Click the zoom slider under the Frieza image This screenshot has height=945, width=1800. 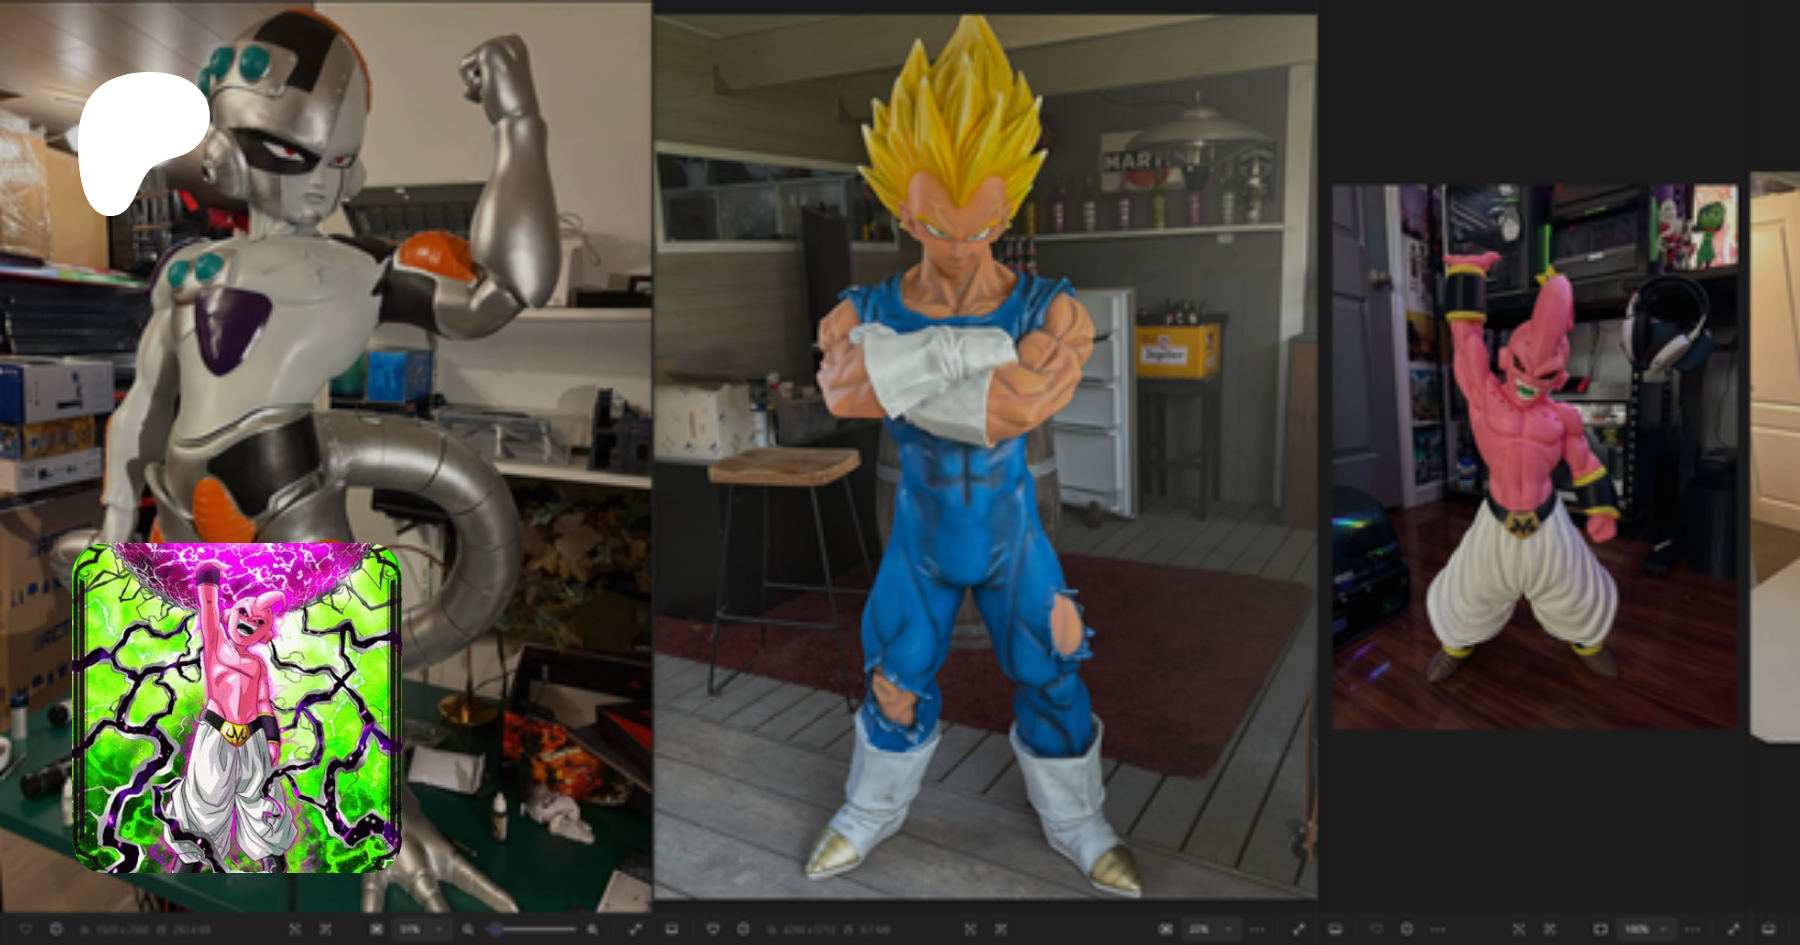(533, 929)
